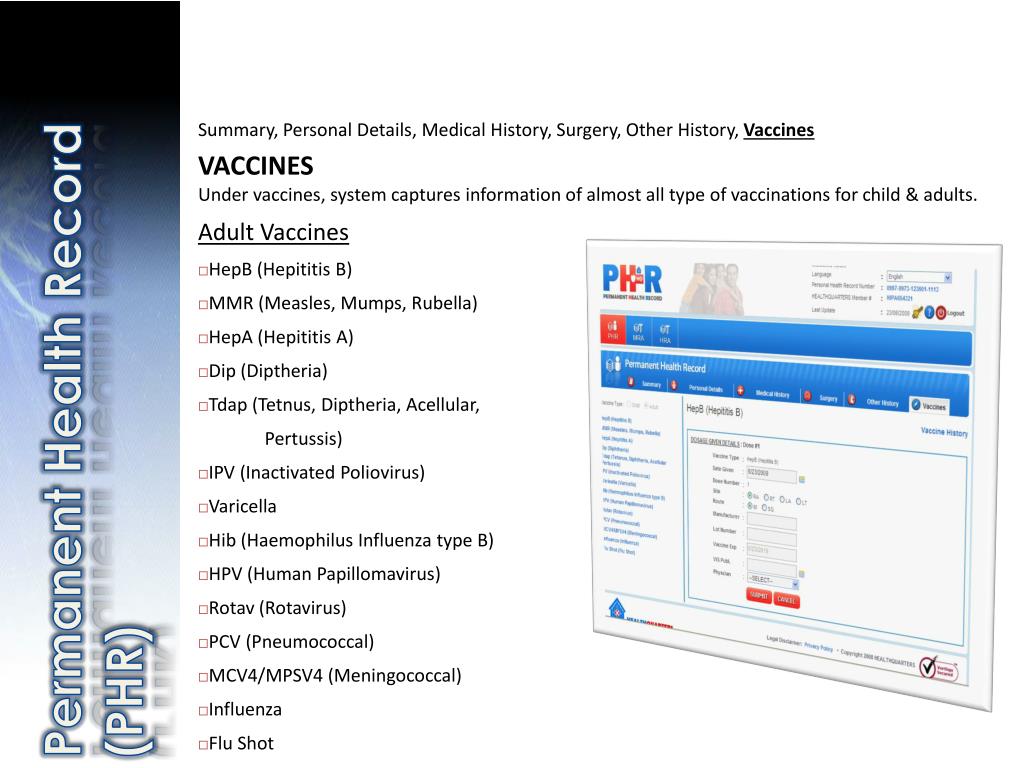Select MMR (Measles, Mumps, Rubella) in the sidebar list
The width and height of the screenshot is (1024, 768).
click(x=631, y=431)
